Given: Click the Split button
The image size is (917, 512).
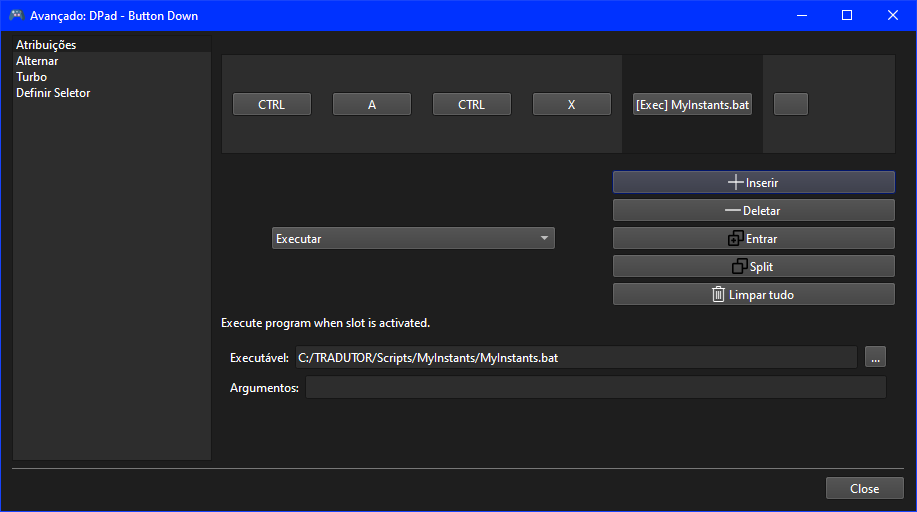Looking at the screenshot, I should (753, 266).
